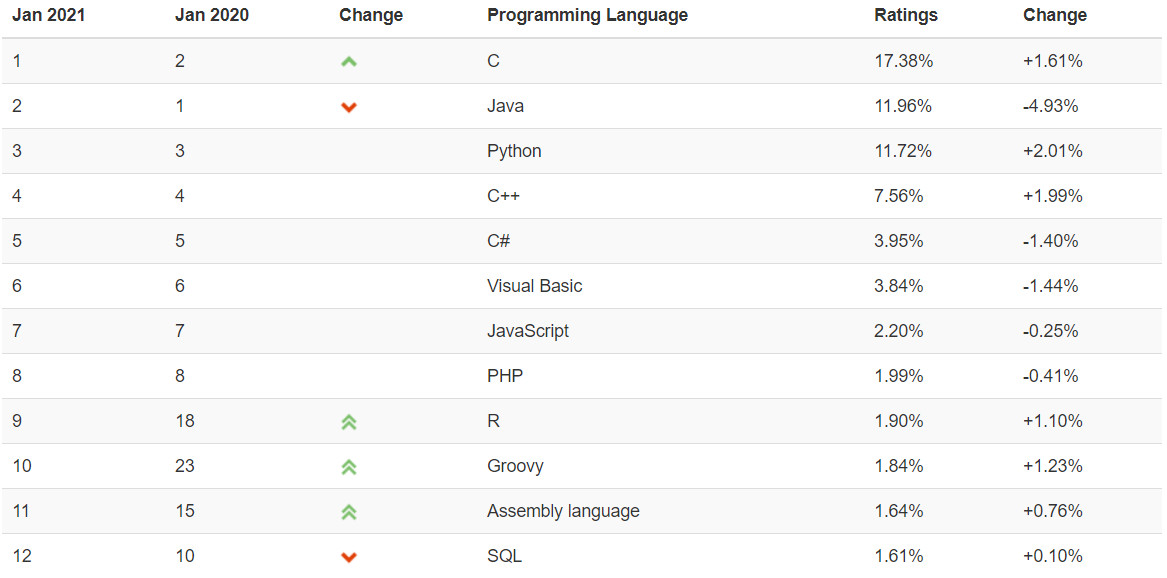This screenshot has height=578, width=1167.
Task: Click the red down arrow beside SQL
Action: click(348, 557)
